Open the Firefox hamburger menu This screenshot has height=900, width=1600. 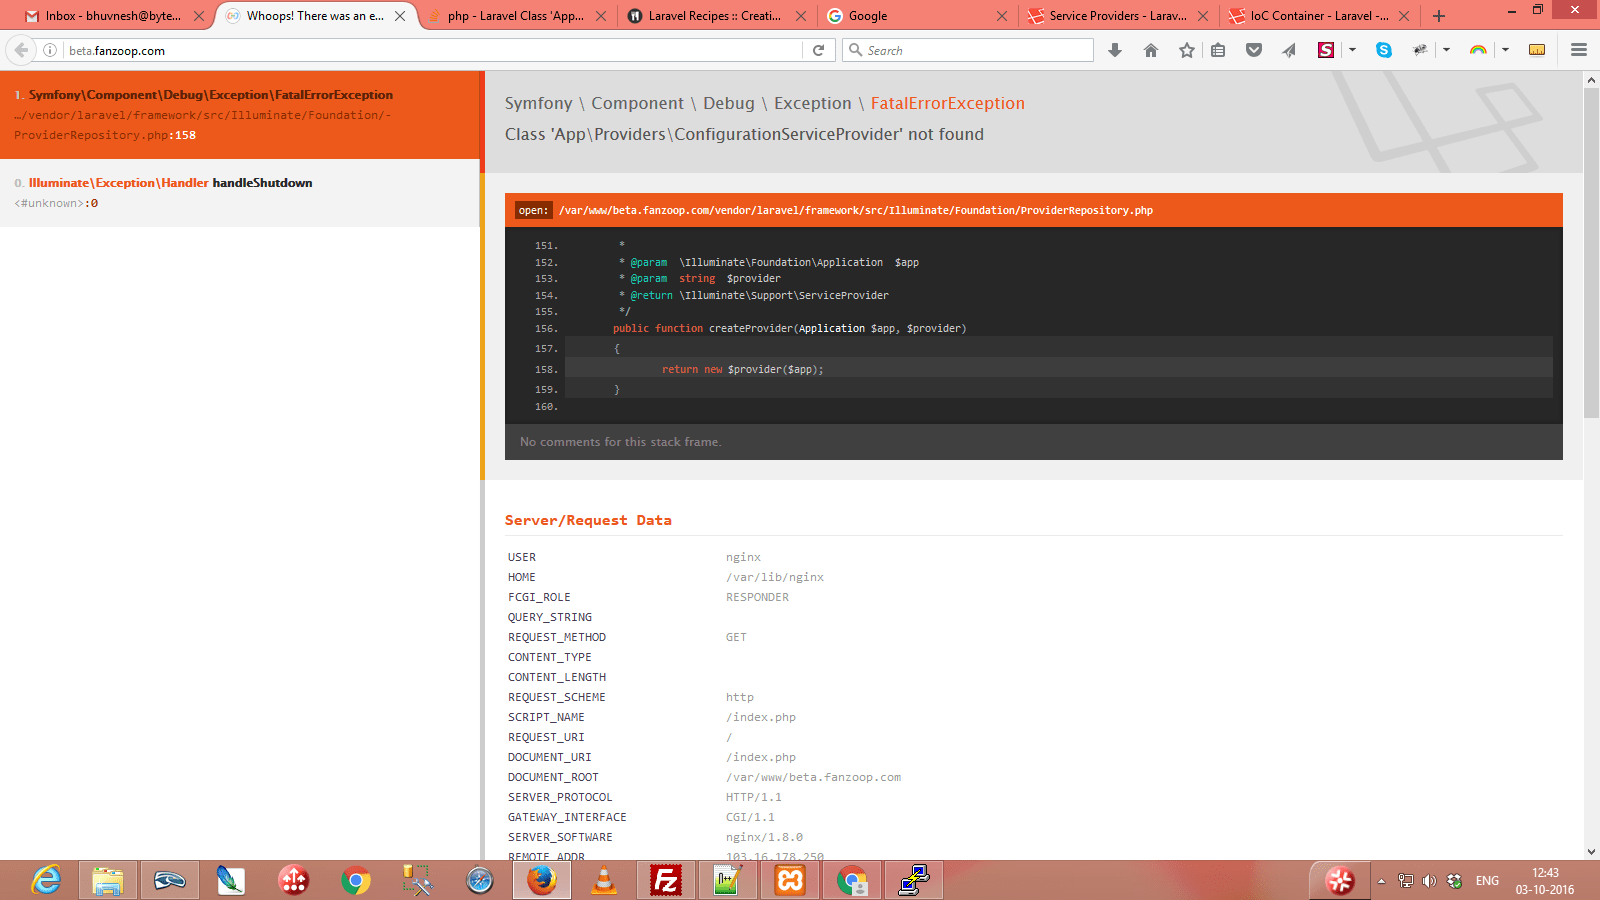point(1580,49)
